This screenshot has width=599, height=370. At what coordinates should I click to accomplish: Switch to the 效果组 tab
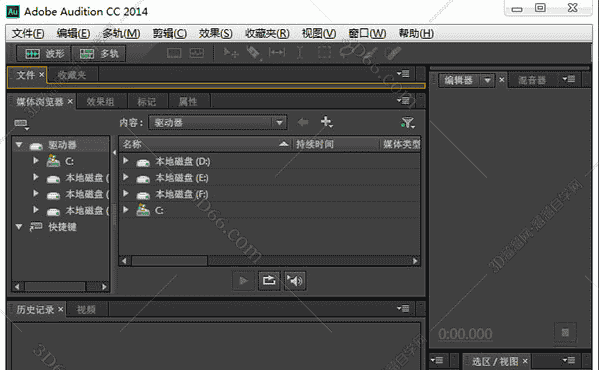coord(100,102)
